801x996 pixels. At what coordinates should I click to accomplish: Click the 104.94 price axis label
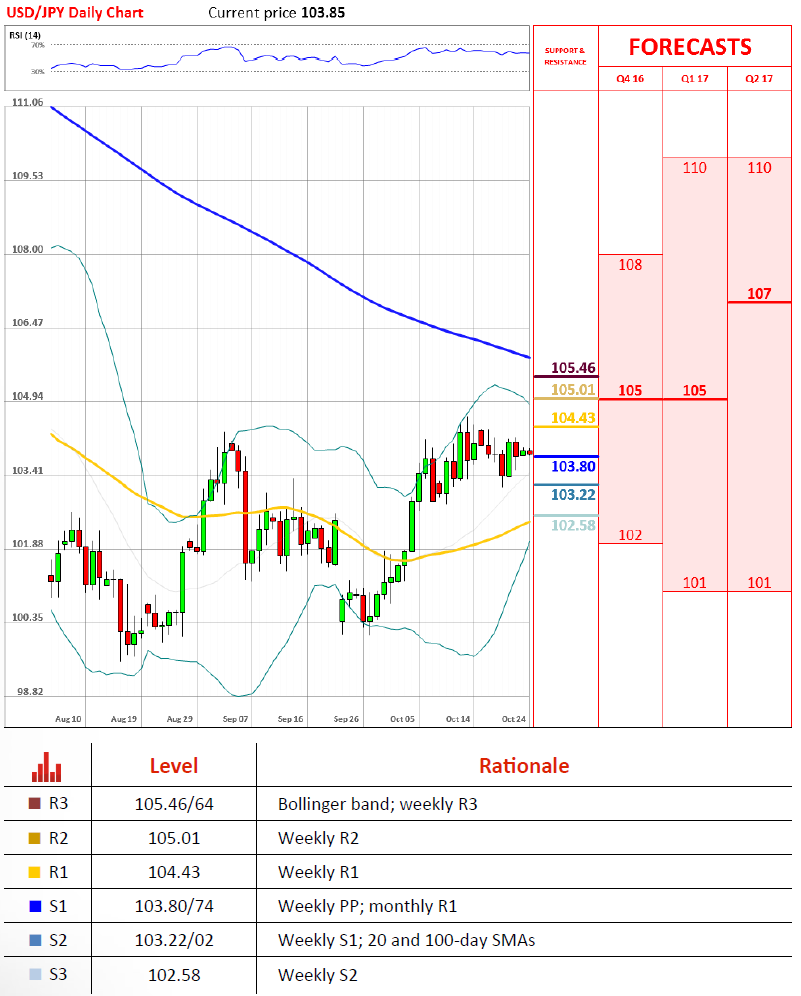pyautogui.click(x=28, y=396)
